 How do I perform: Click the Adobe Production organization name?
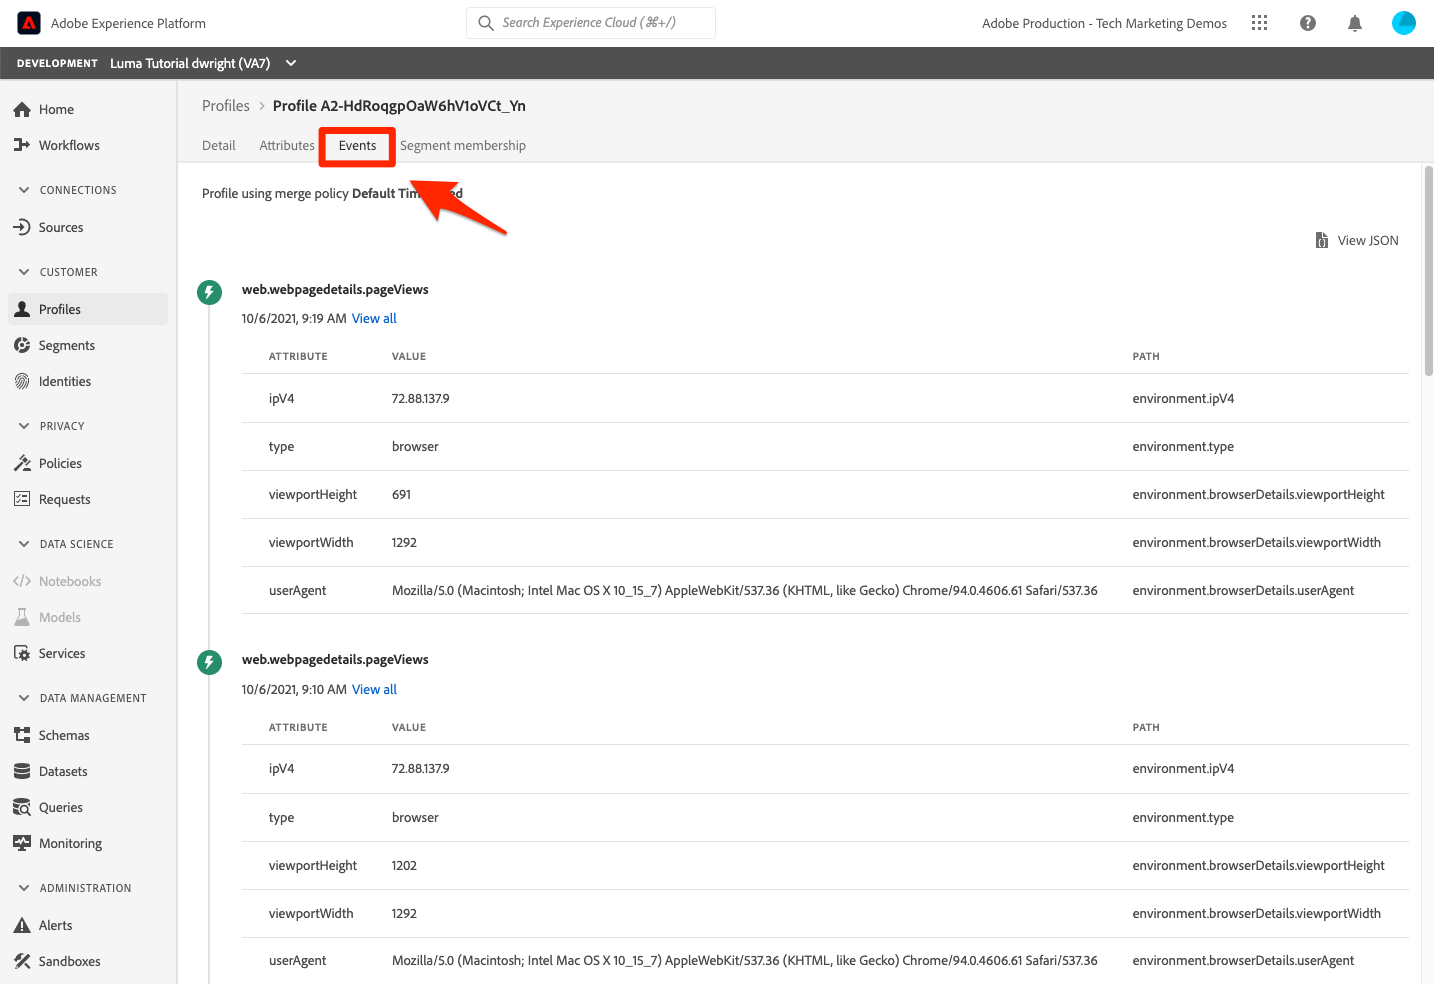[x=1104, y=23]
